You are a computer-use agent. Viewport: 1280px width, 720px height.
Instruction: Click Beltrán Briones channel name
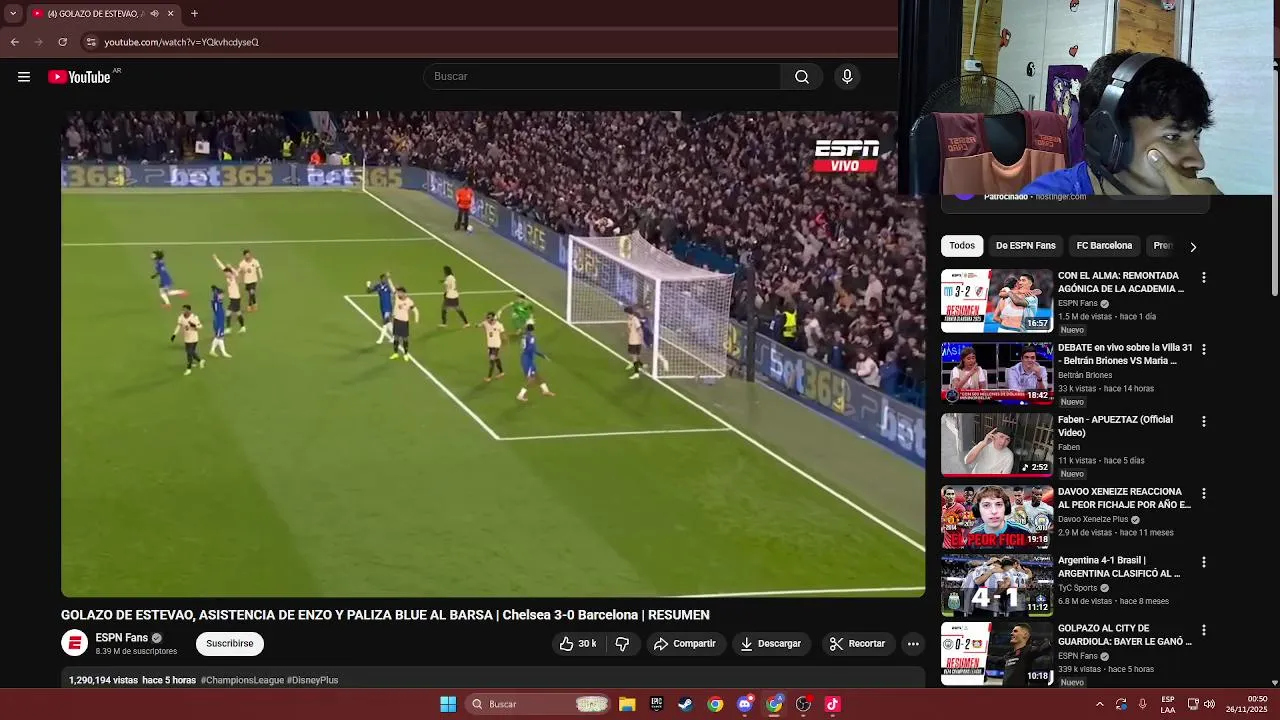pos(1086,375)
